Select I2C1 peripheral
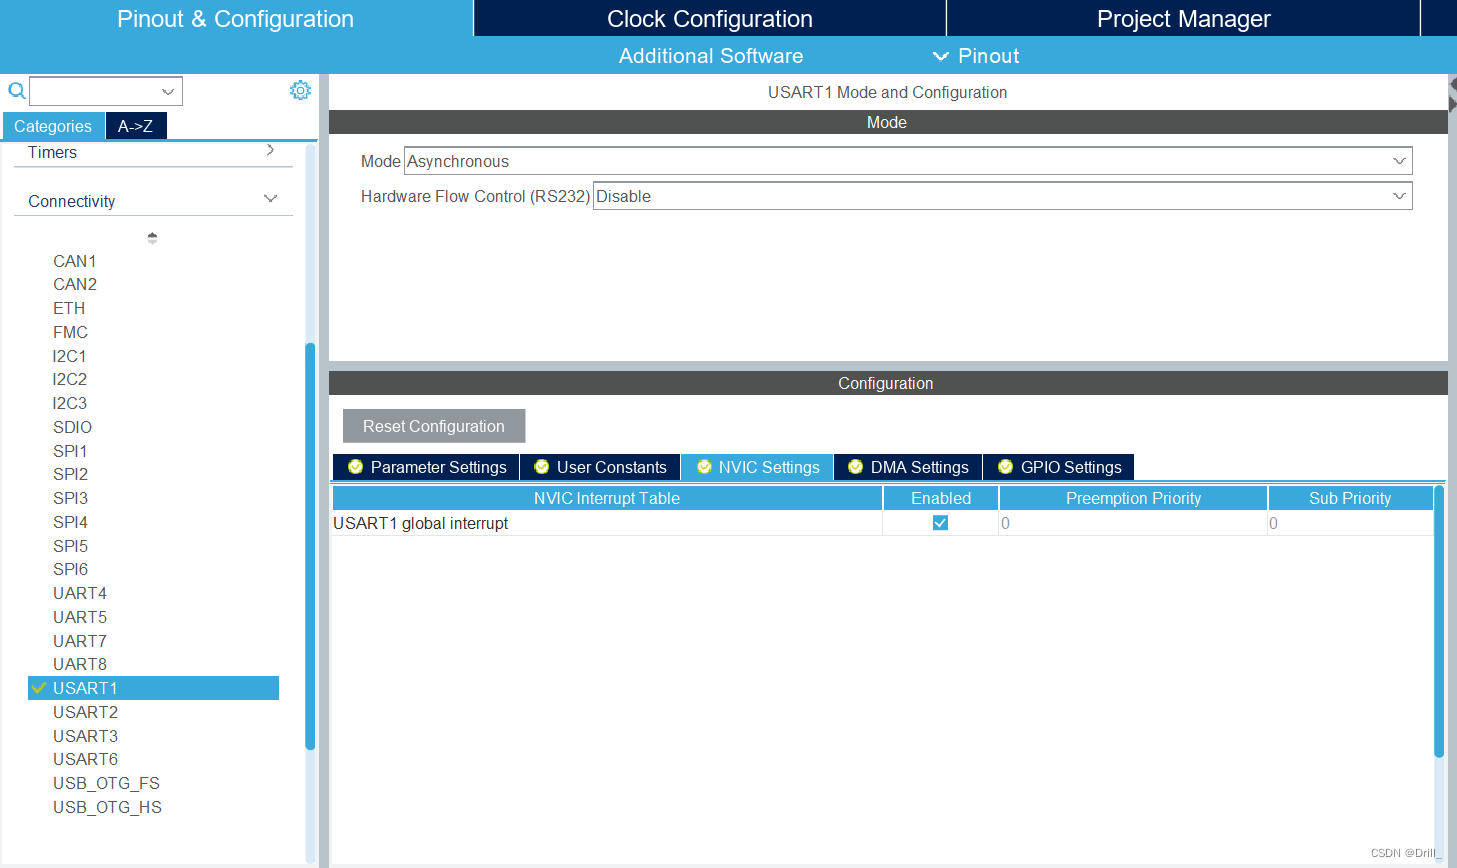 [x=69, y=356]
